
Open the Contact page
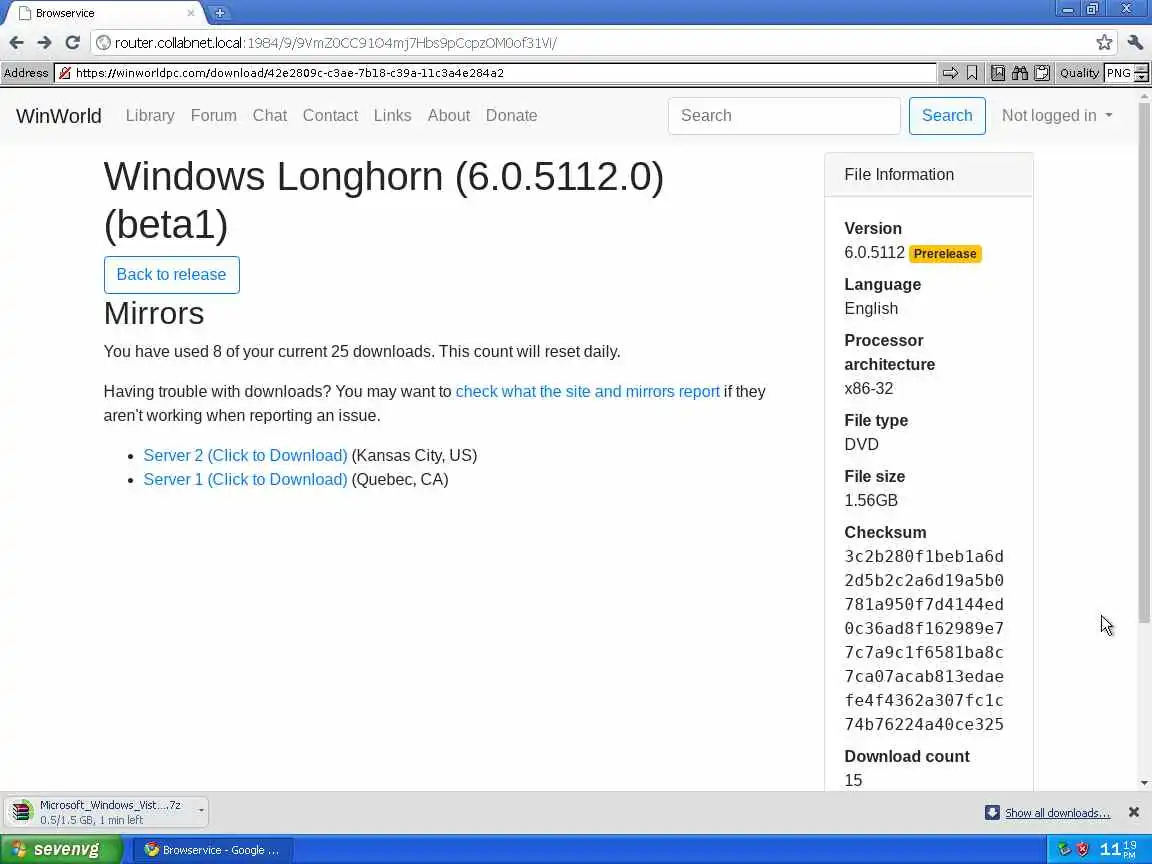click(x=330, y=115)
